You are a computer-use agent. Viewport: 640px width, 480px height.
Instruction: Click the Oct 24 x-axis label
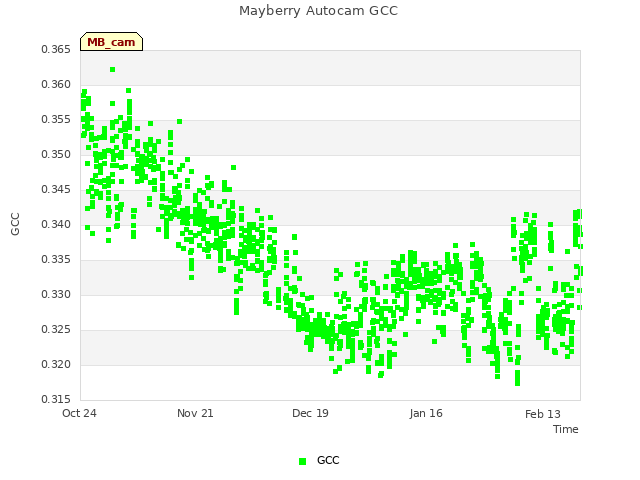79,413
